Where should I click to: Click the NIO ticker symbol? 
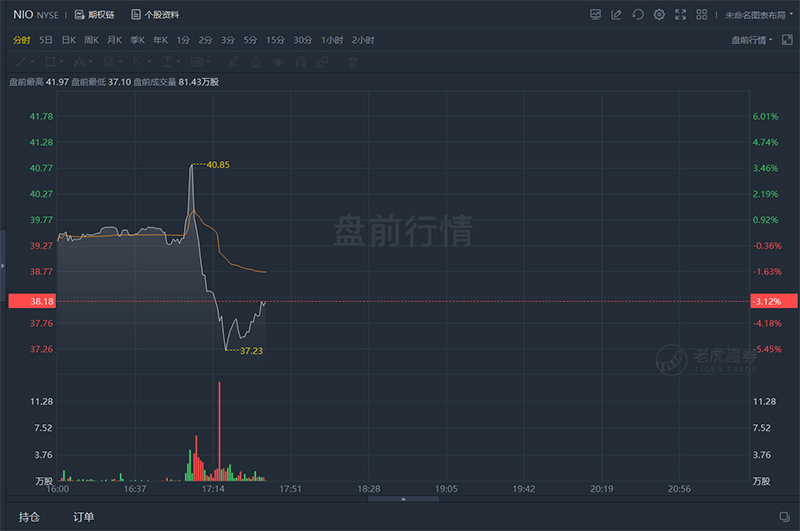23,15
